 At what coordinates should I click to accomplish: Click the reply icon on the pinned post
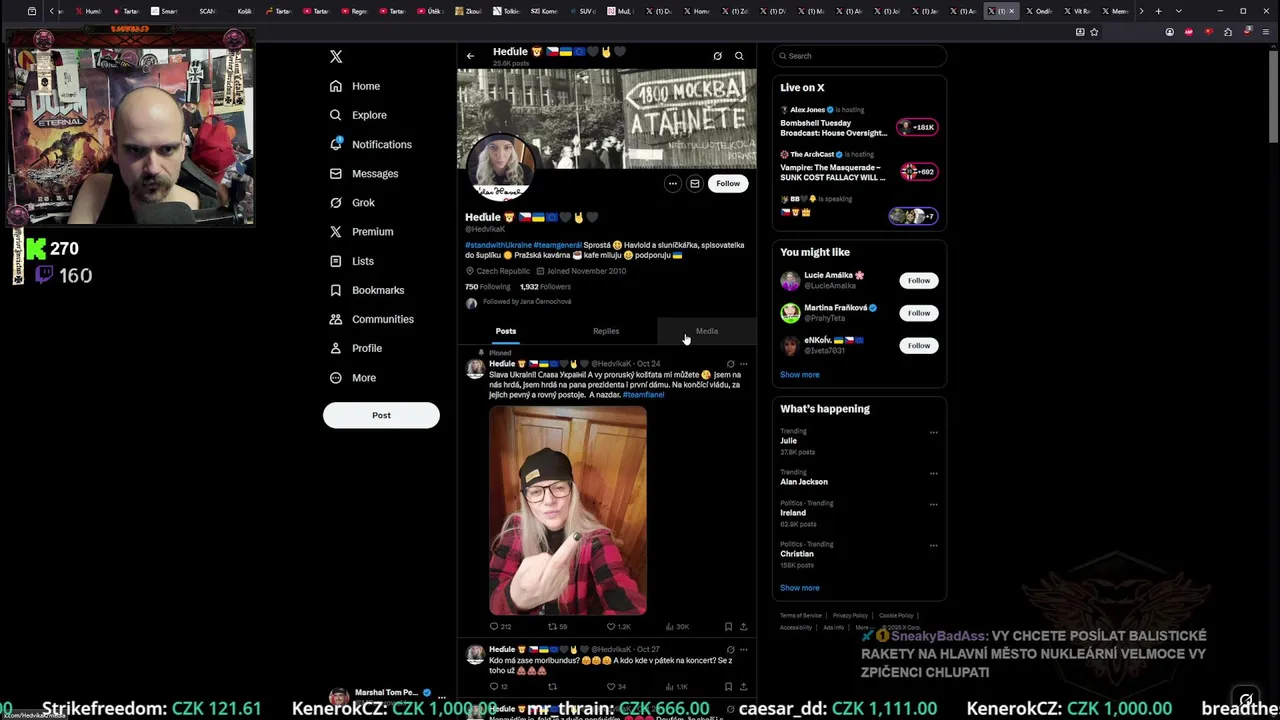(x=494, y=627)
